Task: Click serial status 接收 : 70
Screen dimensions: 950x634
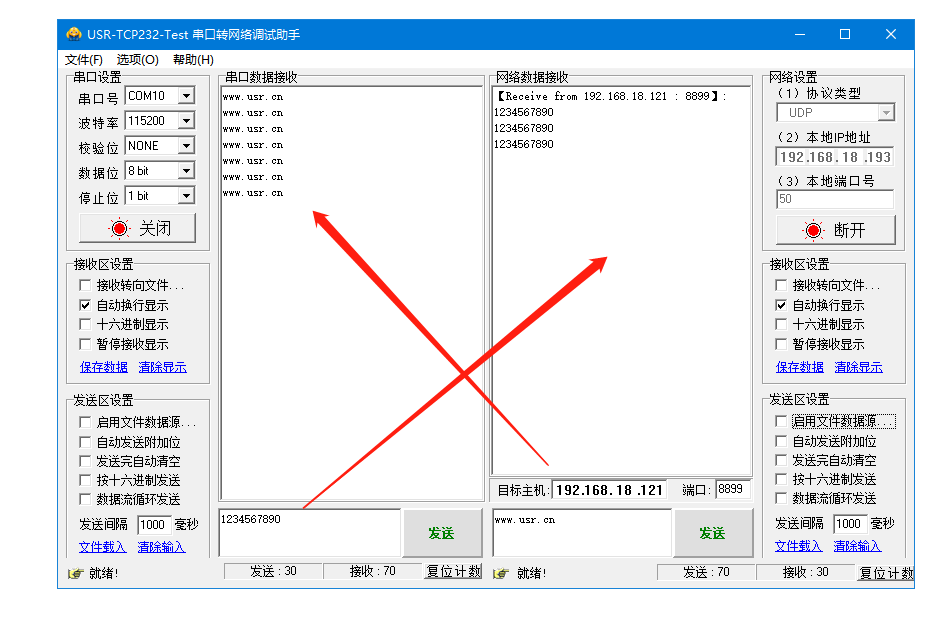Action: click(373, 571)
